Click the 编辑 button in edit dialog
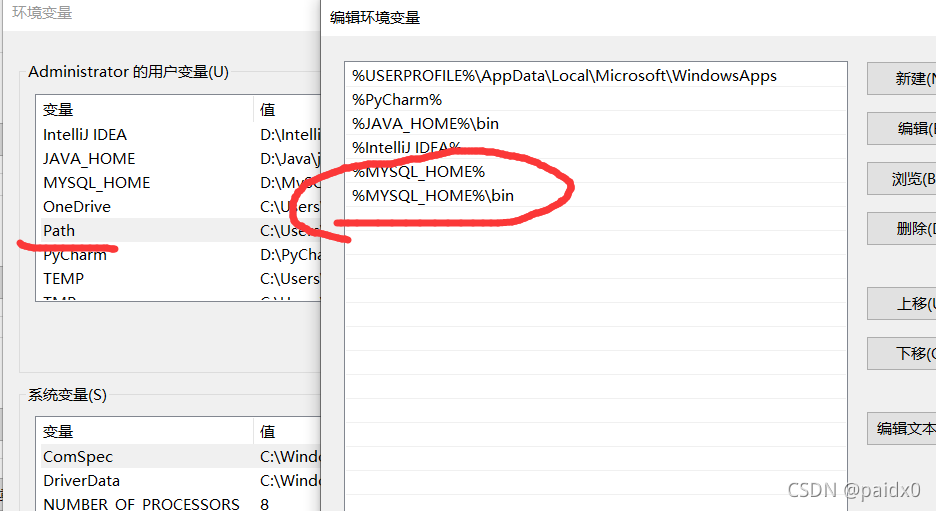 coord(901,128)
